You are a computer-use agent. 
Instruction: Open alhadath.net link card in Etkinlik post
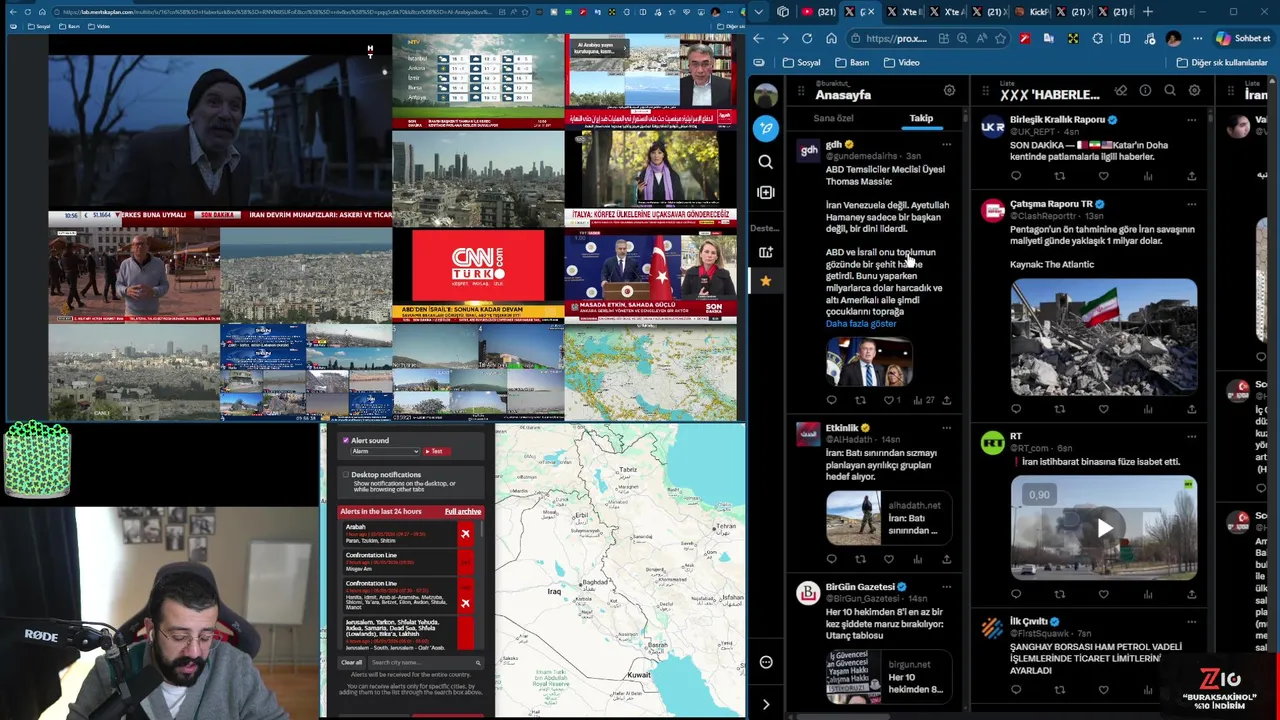(x=887, y=518)
